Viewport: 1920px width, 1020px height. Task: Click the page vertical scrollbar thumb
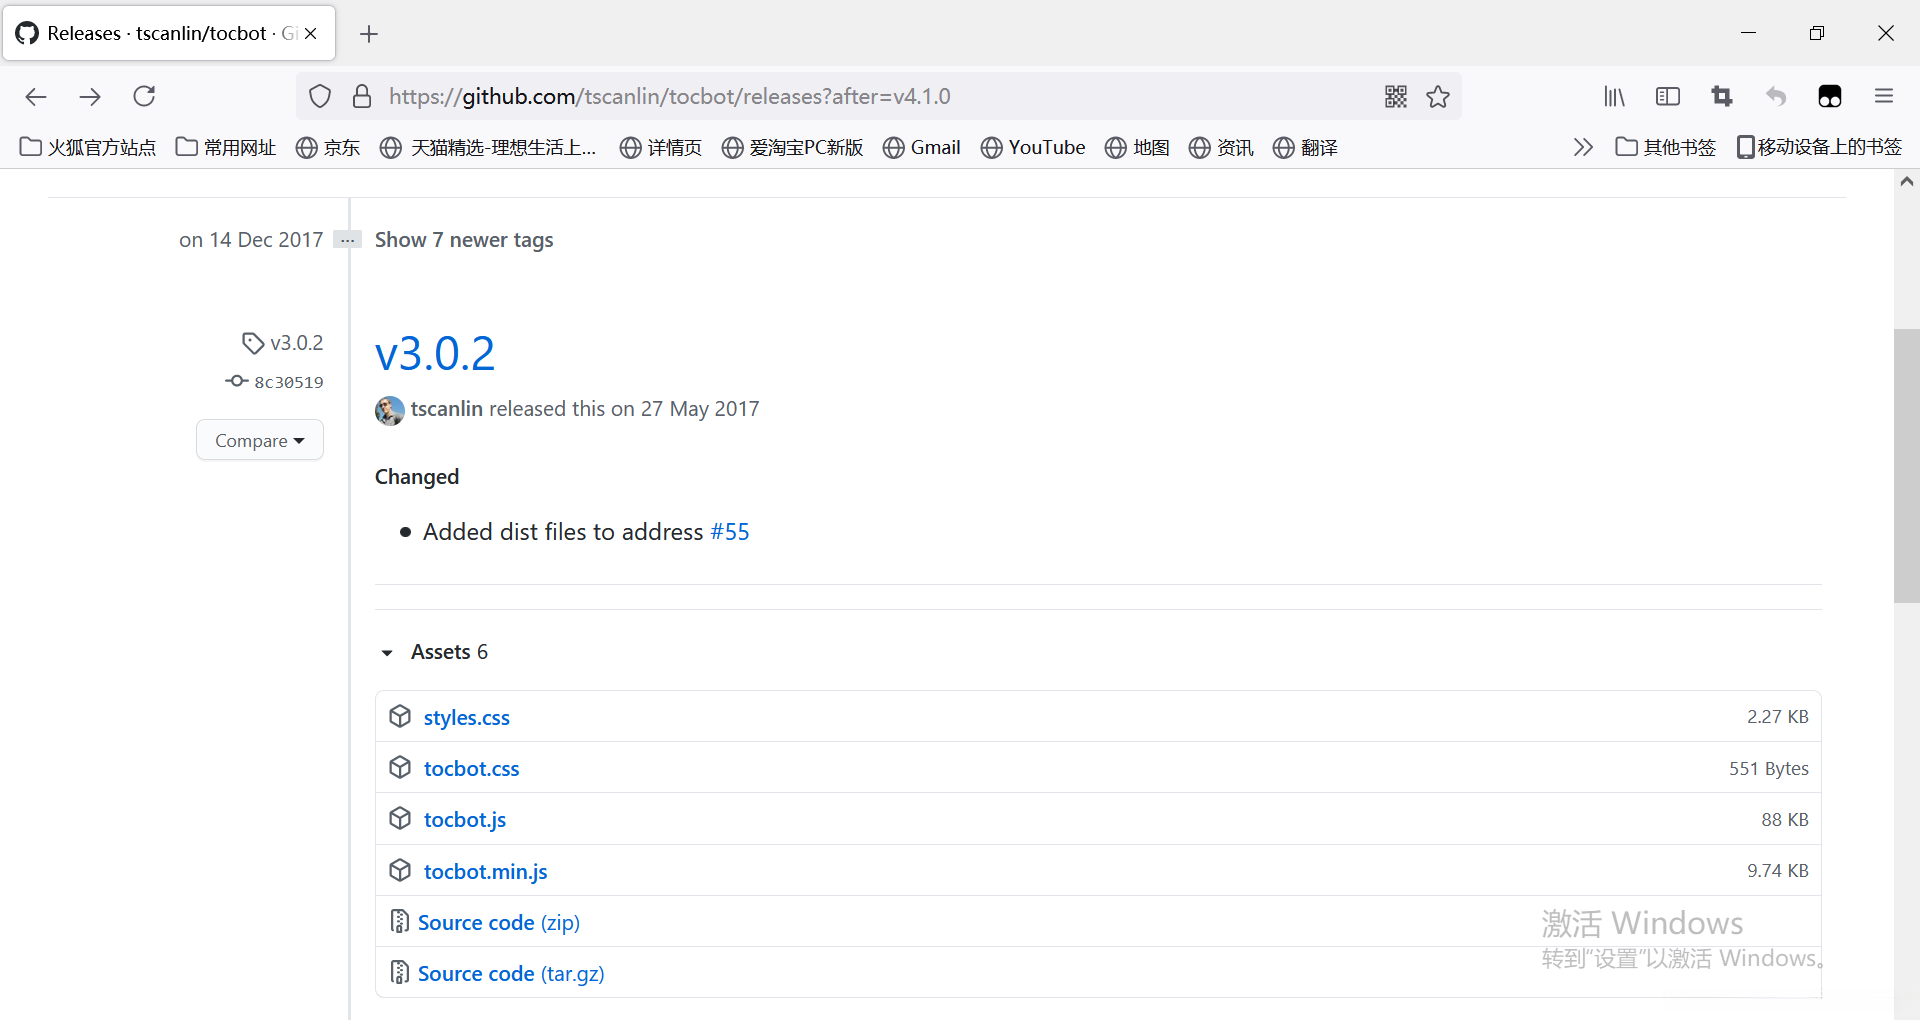pyautogui.click(x=1907, y=466)
